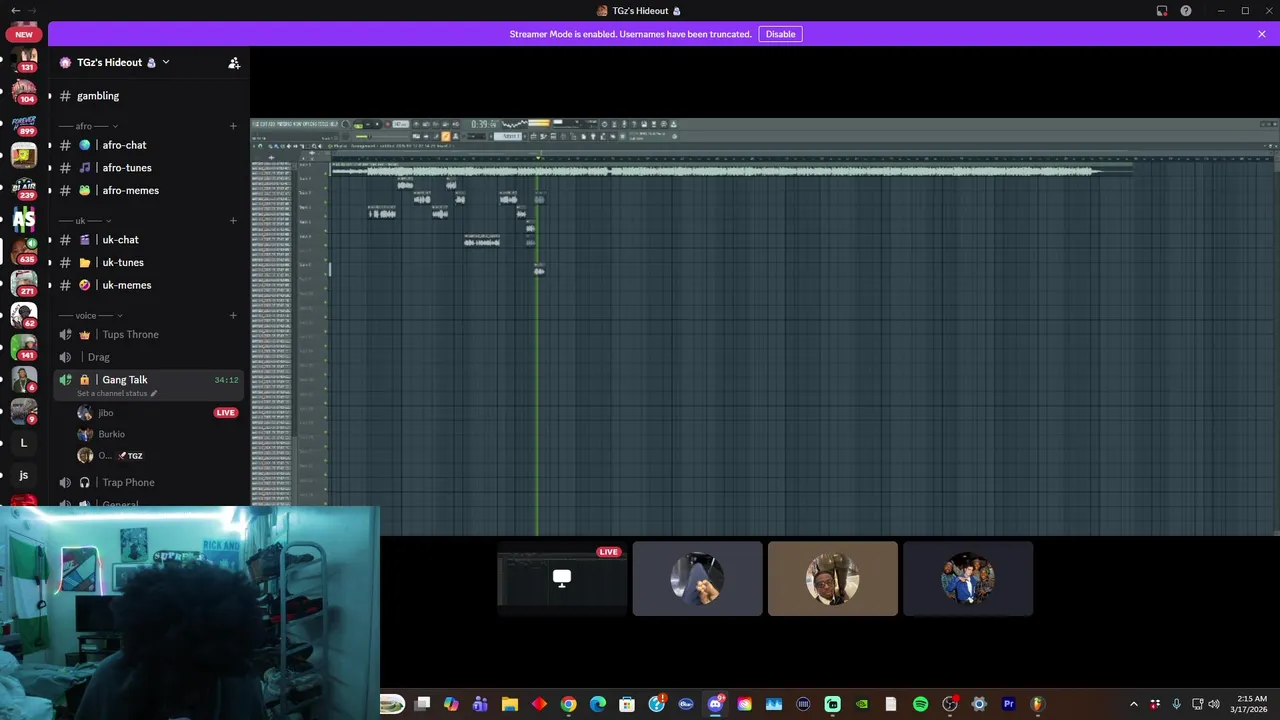Switch to the server with the 131 badge
This screenshot has height=720, width=1280.
24,59
